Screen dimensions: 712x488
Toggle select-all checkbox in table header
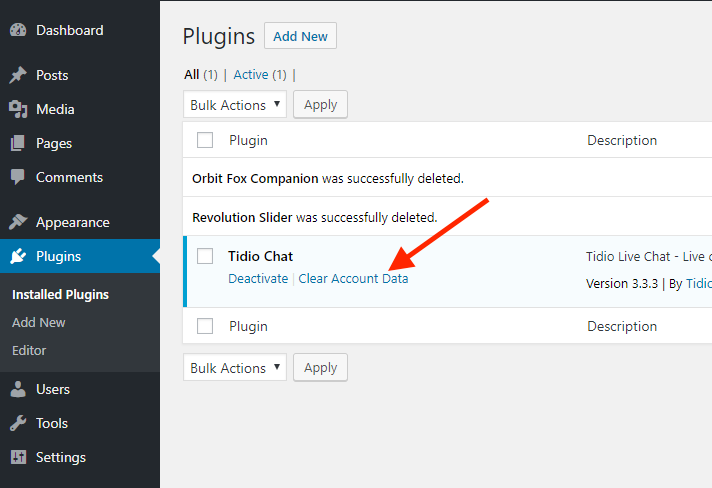[x=205, y=140]
